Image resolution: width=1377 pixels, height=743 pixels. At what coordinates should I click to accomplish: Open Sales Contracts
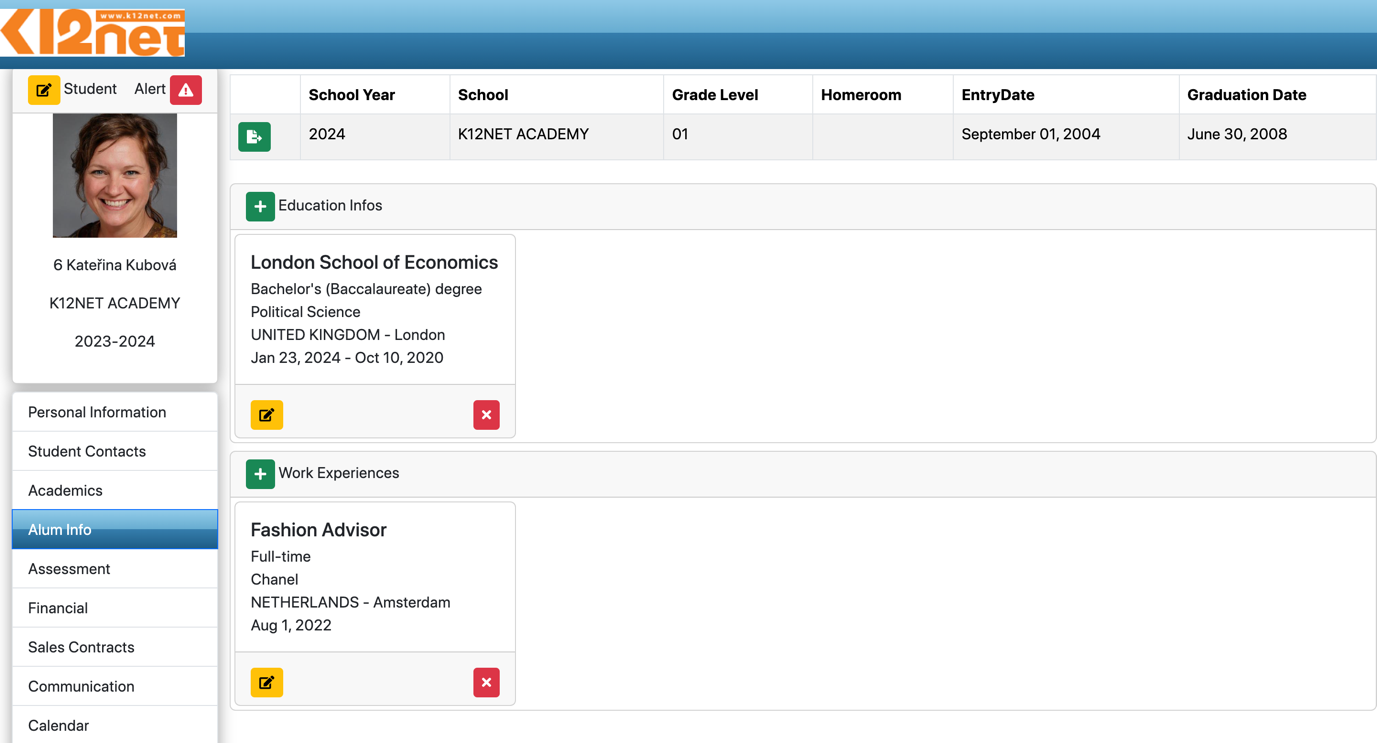[x=81, y=647]
